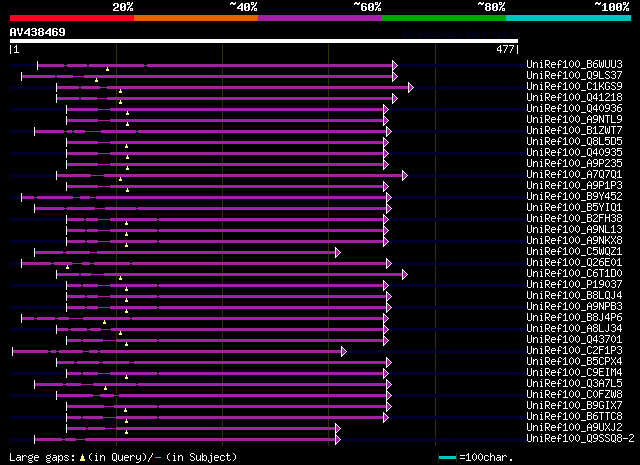Click the =100char. scale text

pyautogui.click(x=486, y=457)
